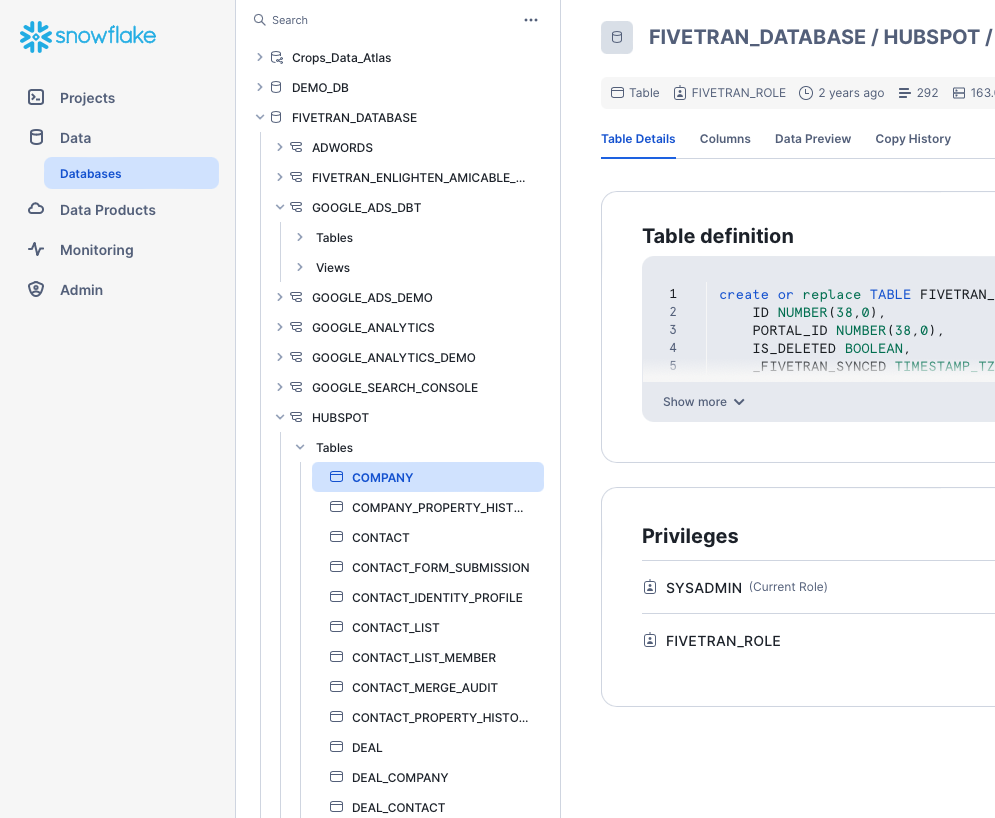The height and width of the screenshot is (818, 995).
Task: Click the FIVETRAN_DATABASE database icon in tree
Action: click(276, 117)
